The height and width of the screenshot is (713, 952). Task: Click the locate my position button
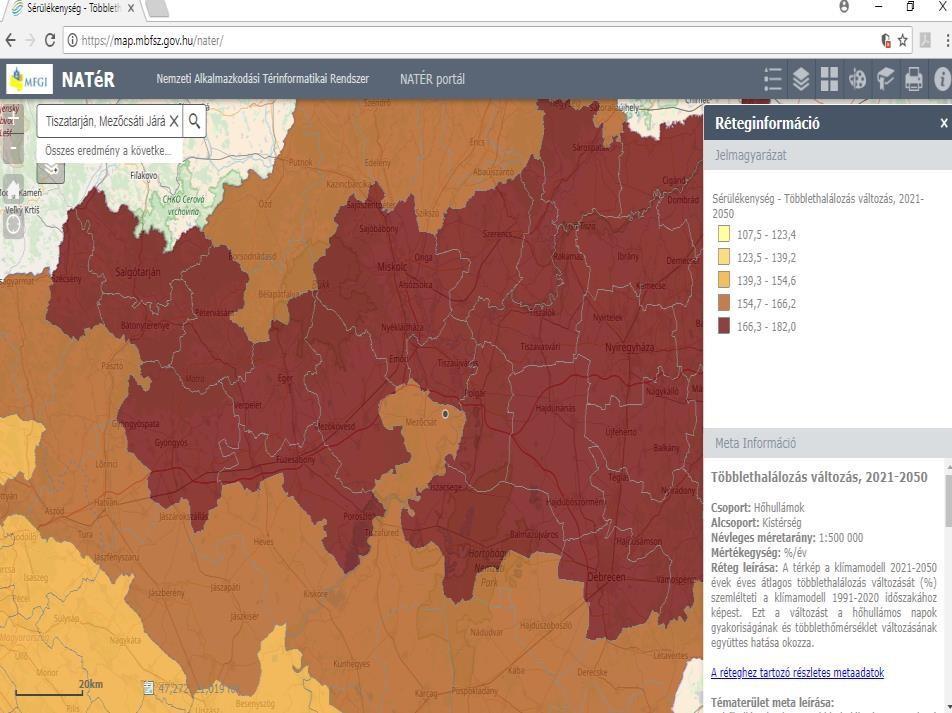click(x=13, y=225)
